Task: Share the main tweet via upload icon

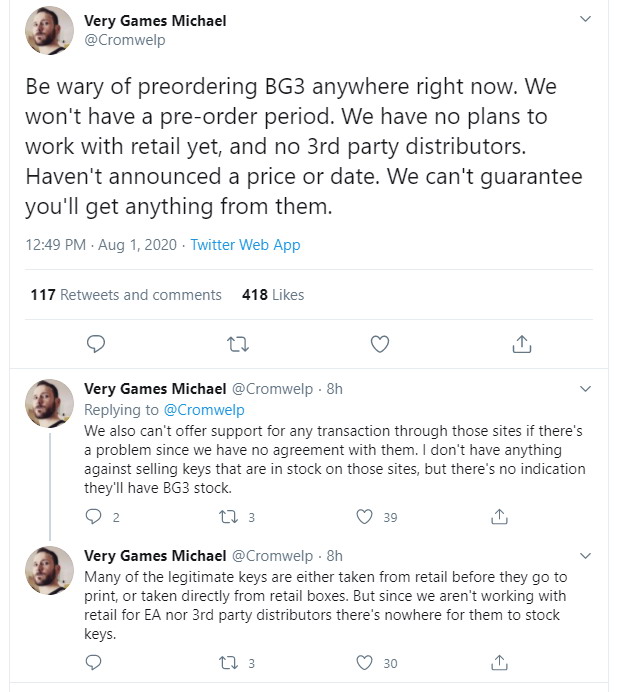Action: tap(522, 344)
